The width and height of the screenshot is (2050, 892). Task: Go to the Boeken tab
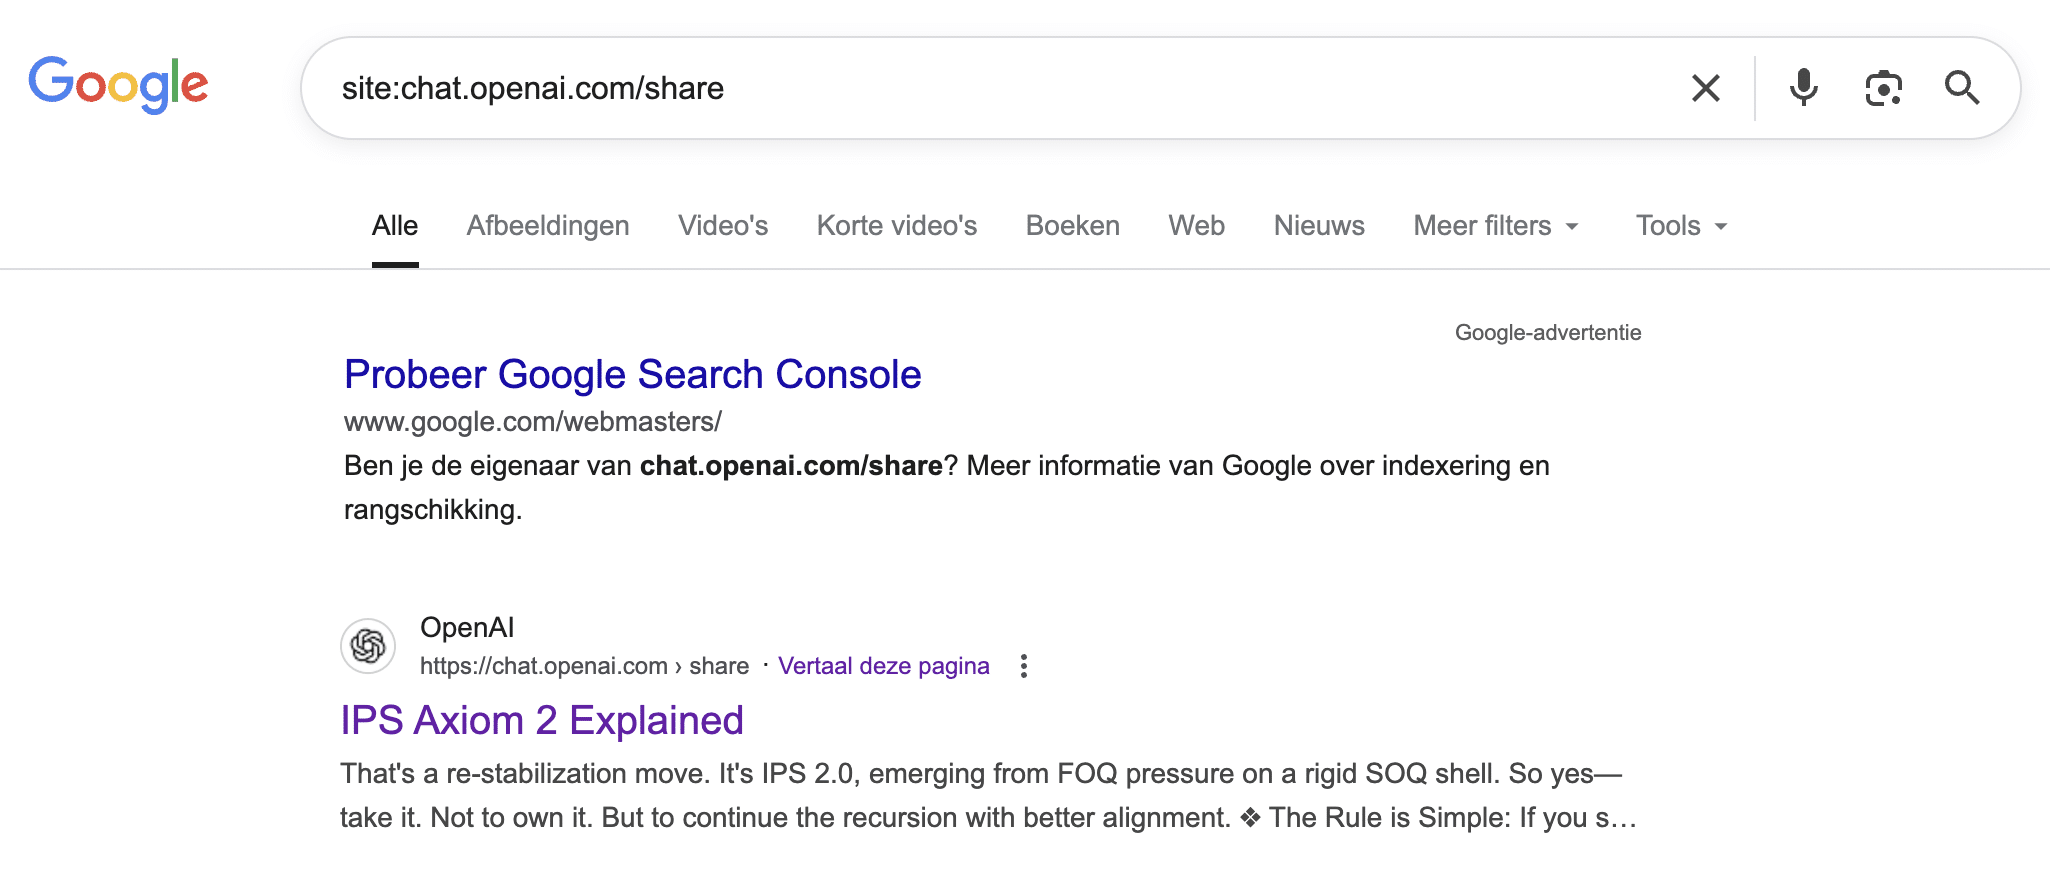point(1073,226)
